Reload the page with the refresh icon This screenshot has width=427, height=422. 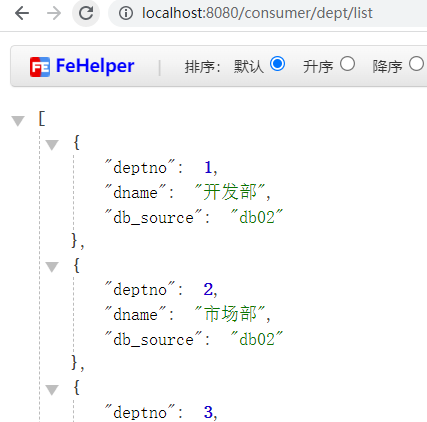[86, 13]
